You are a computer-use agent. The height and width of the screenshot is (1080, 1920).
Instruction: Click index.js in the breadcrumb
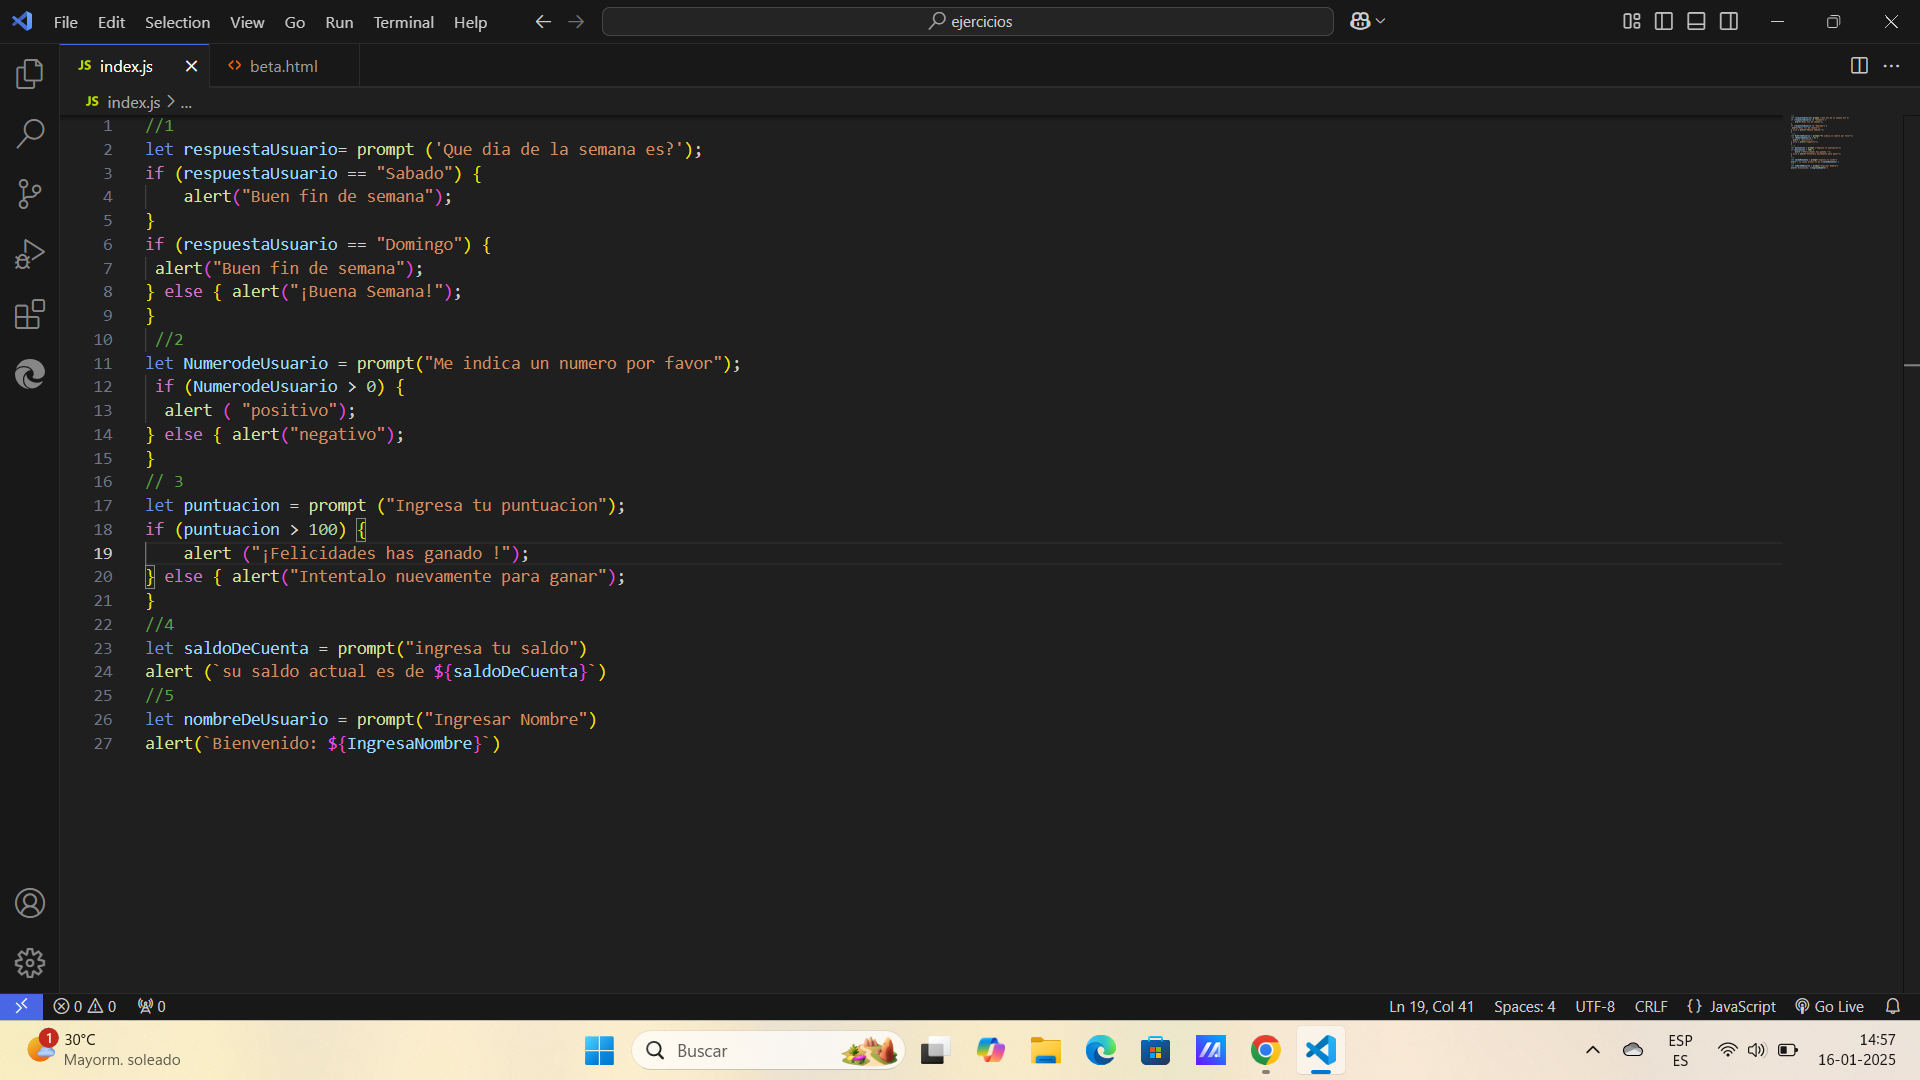pyautogui.click(x=133, y=102)
